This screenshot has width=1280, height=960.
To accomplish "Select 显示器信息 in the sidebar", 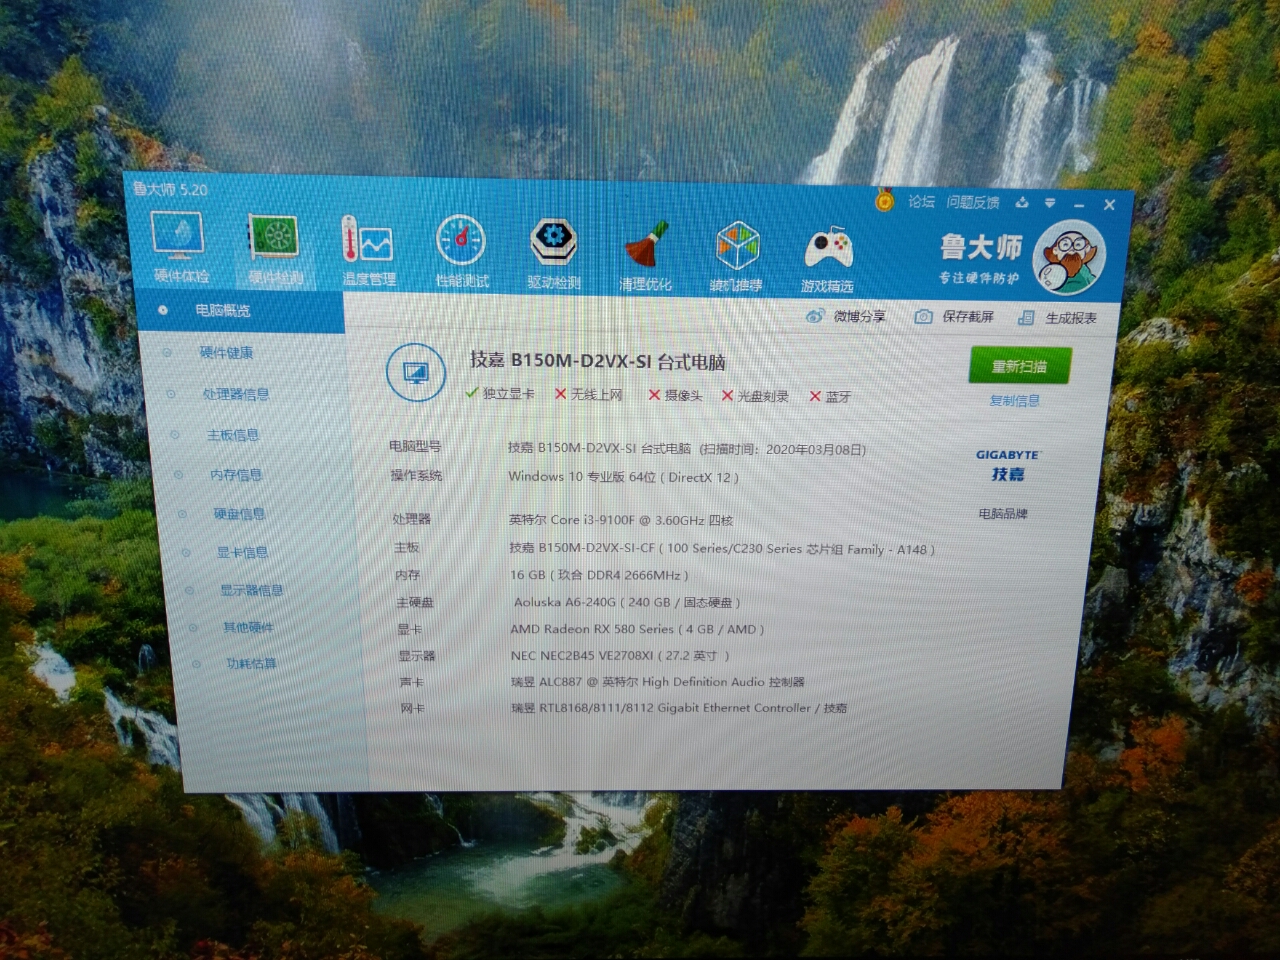I will click(x=251, y=590).
